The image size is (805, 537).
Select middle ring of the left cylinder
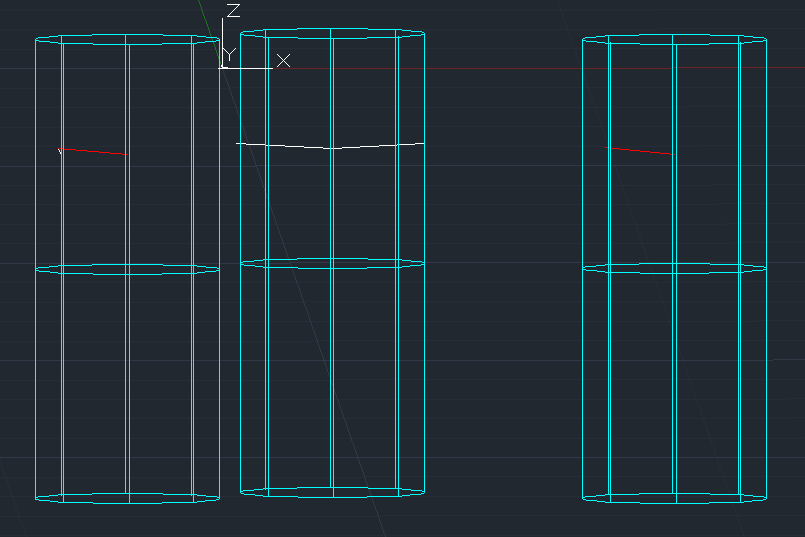pos(127,270)
